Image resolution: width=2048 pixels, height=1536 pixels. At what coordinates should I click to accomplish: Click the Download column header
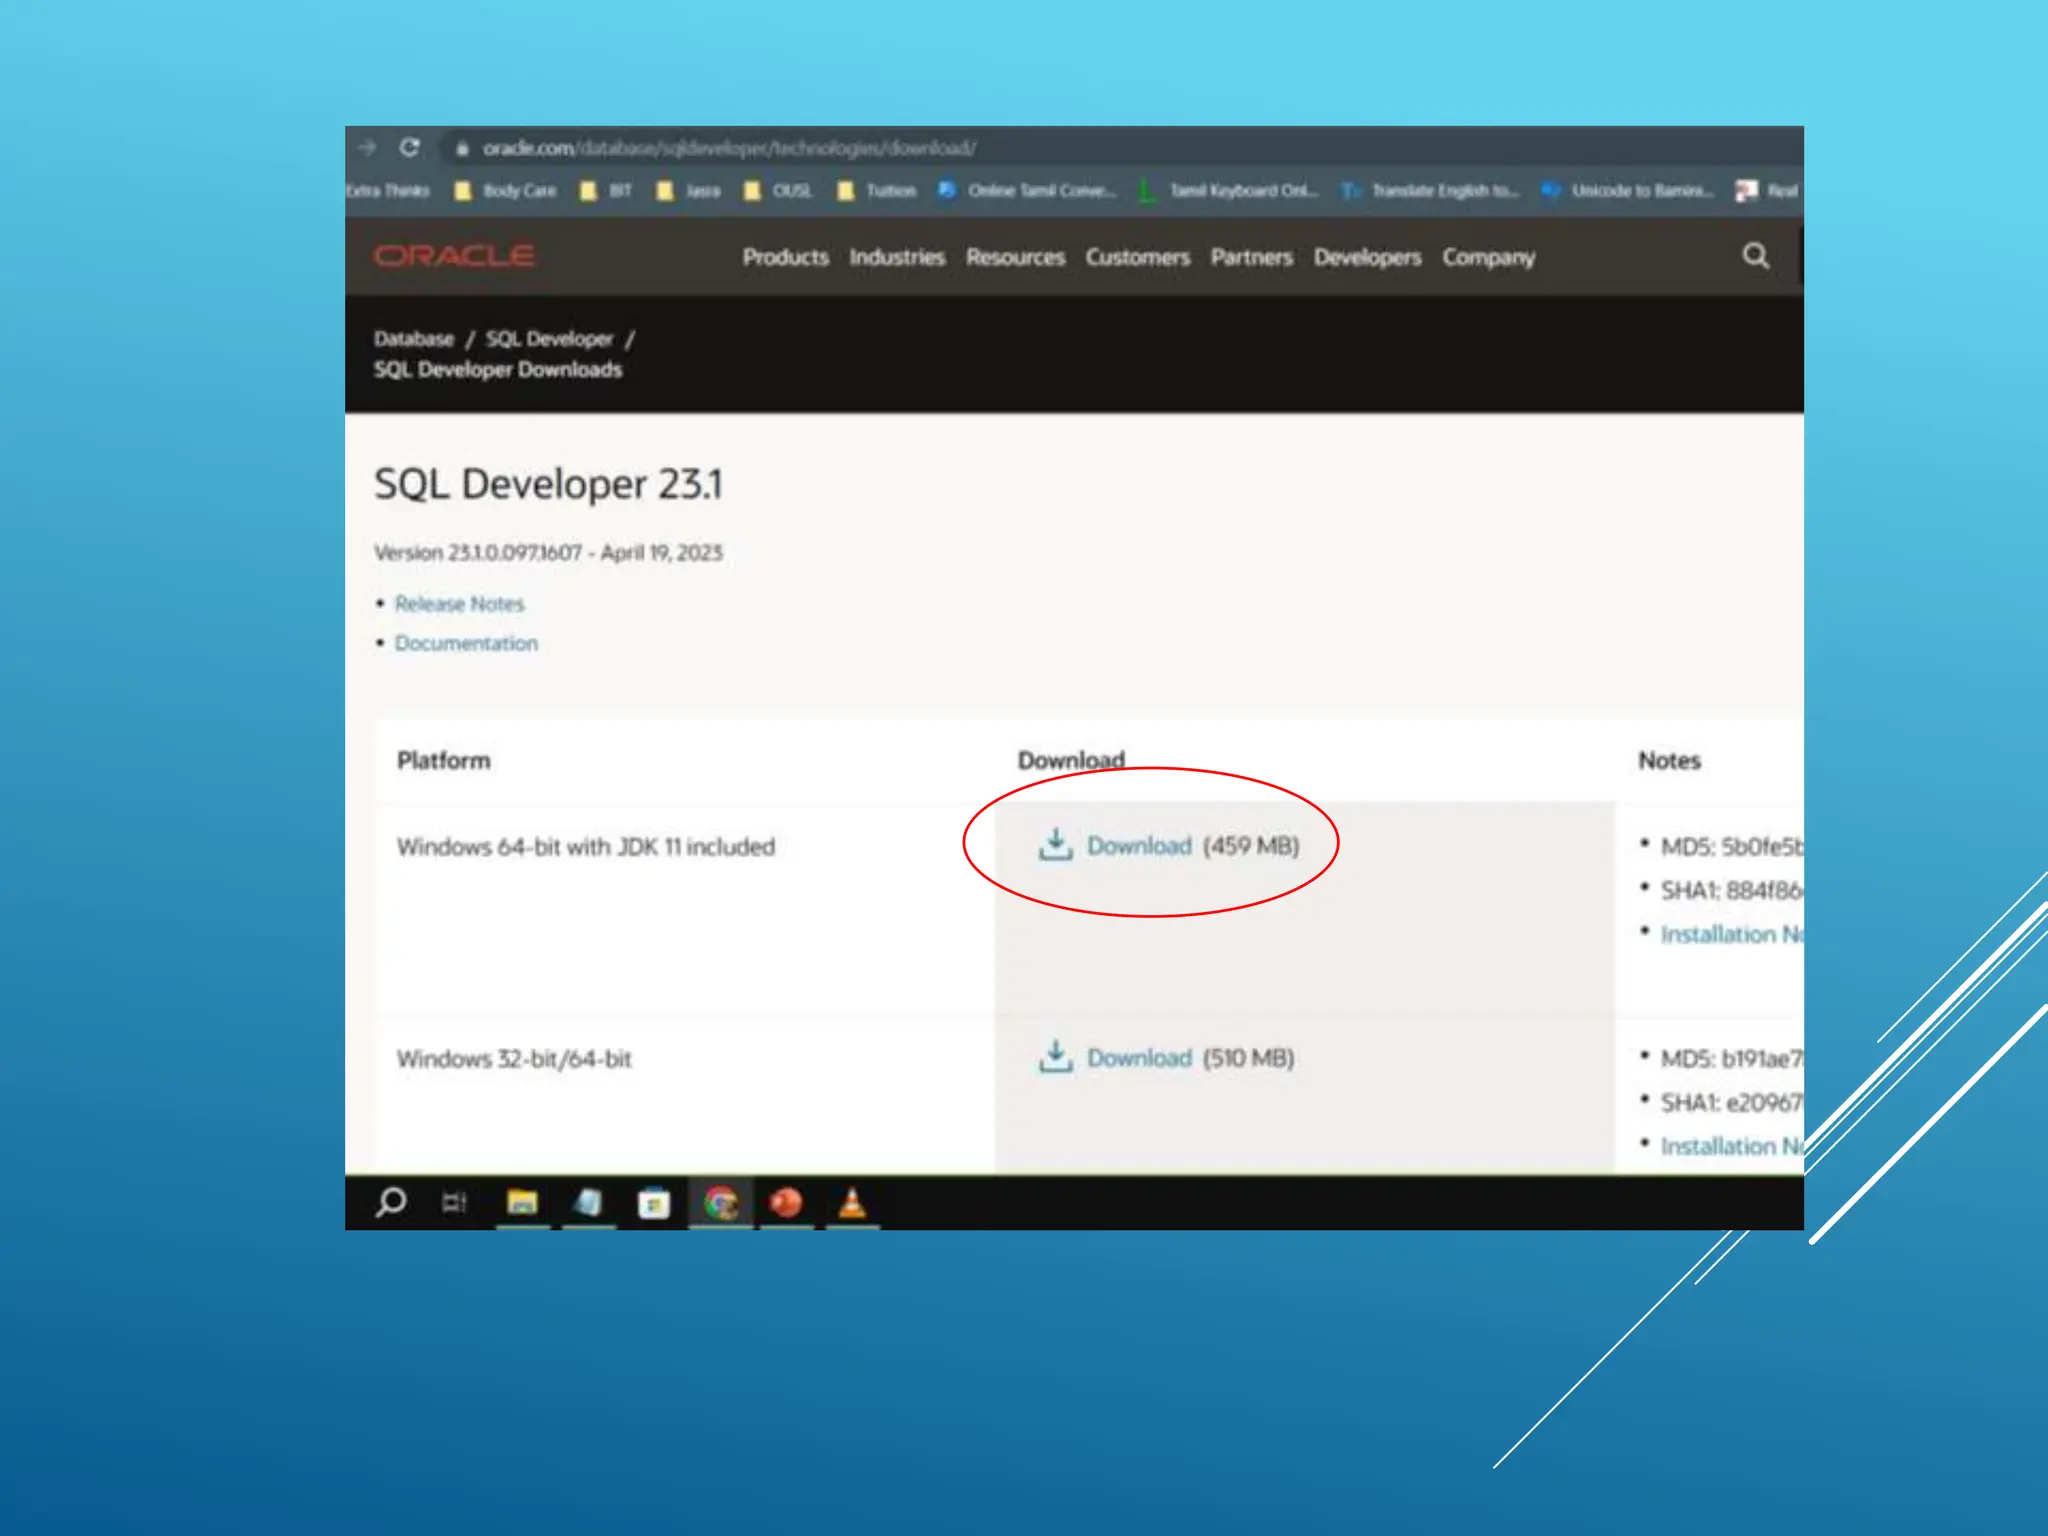[1071, 760]
